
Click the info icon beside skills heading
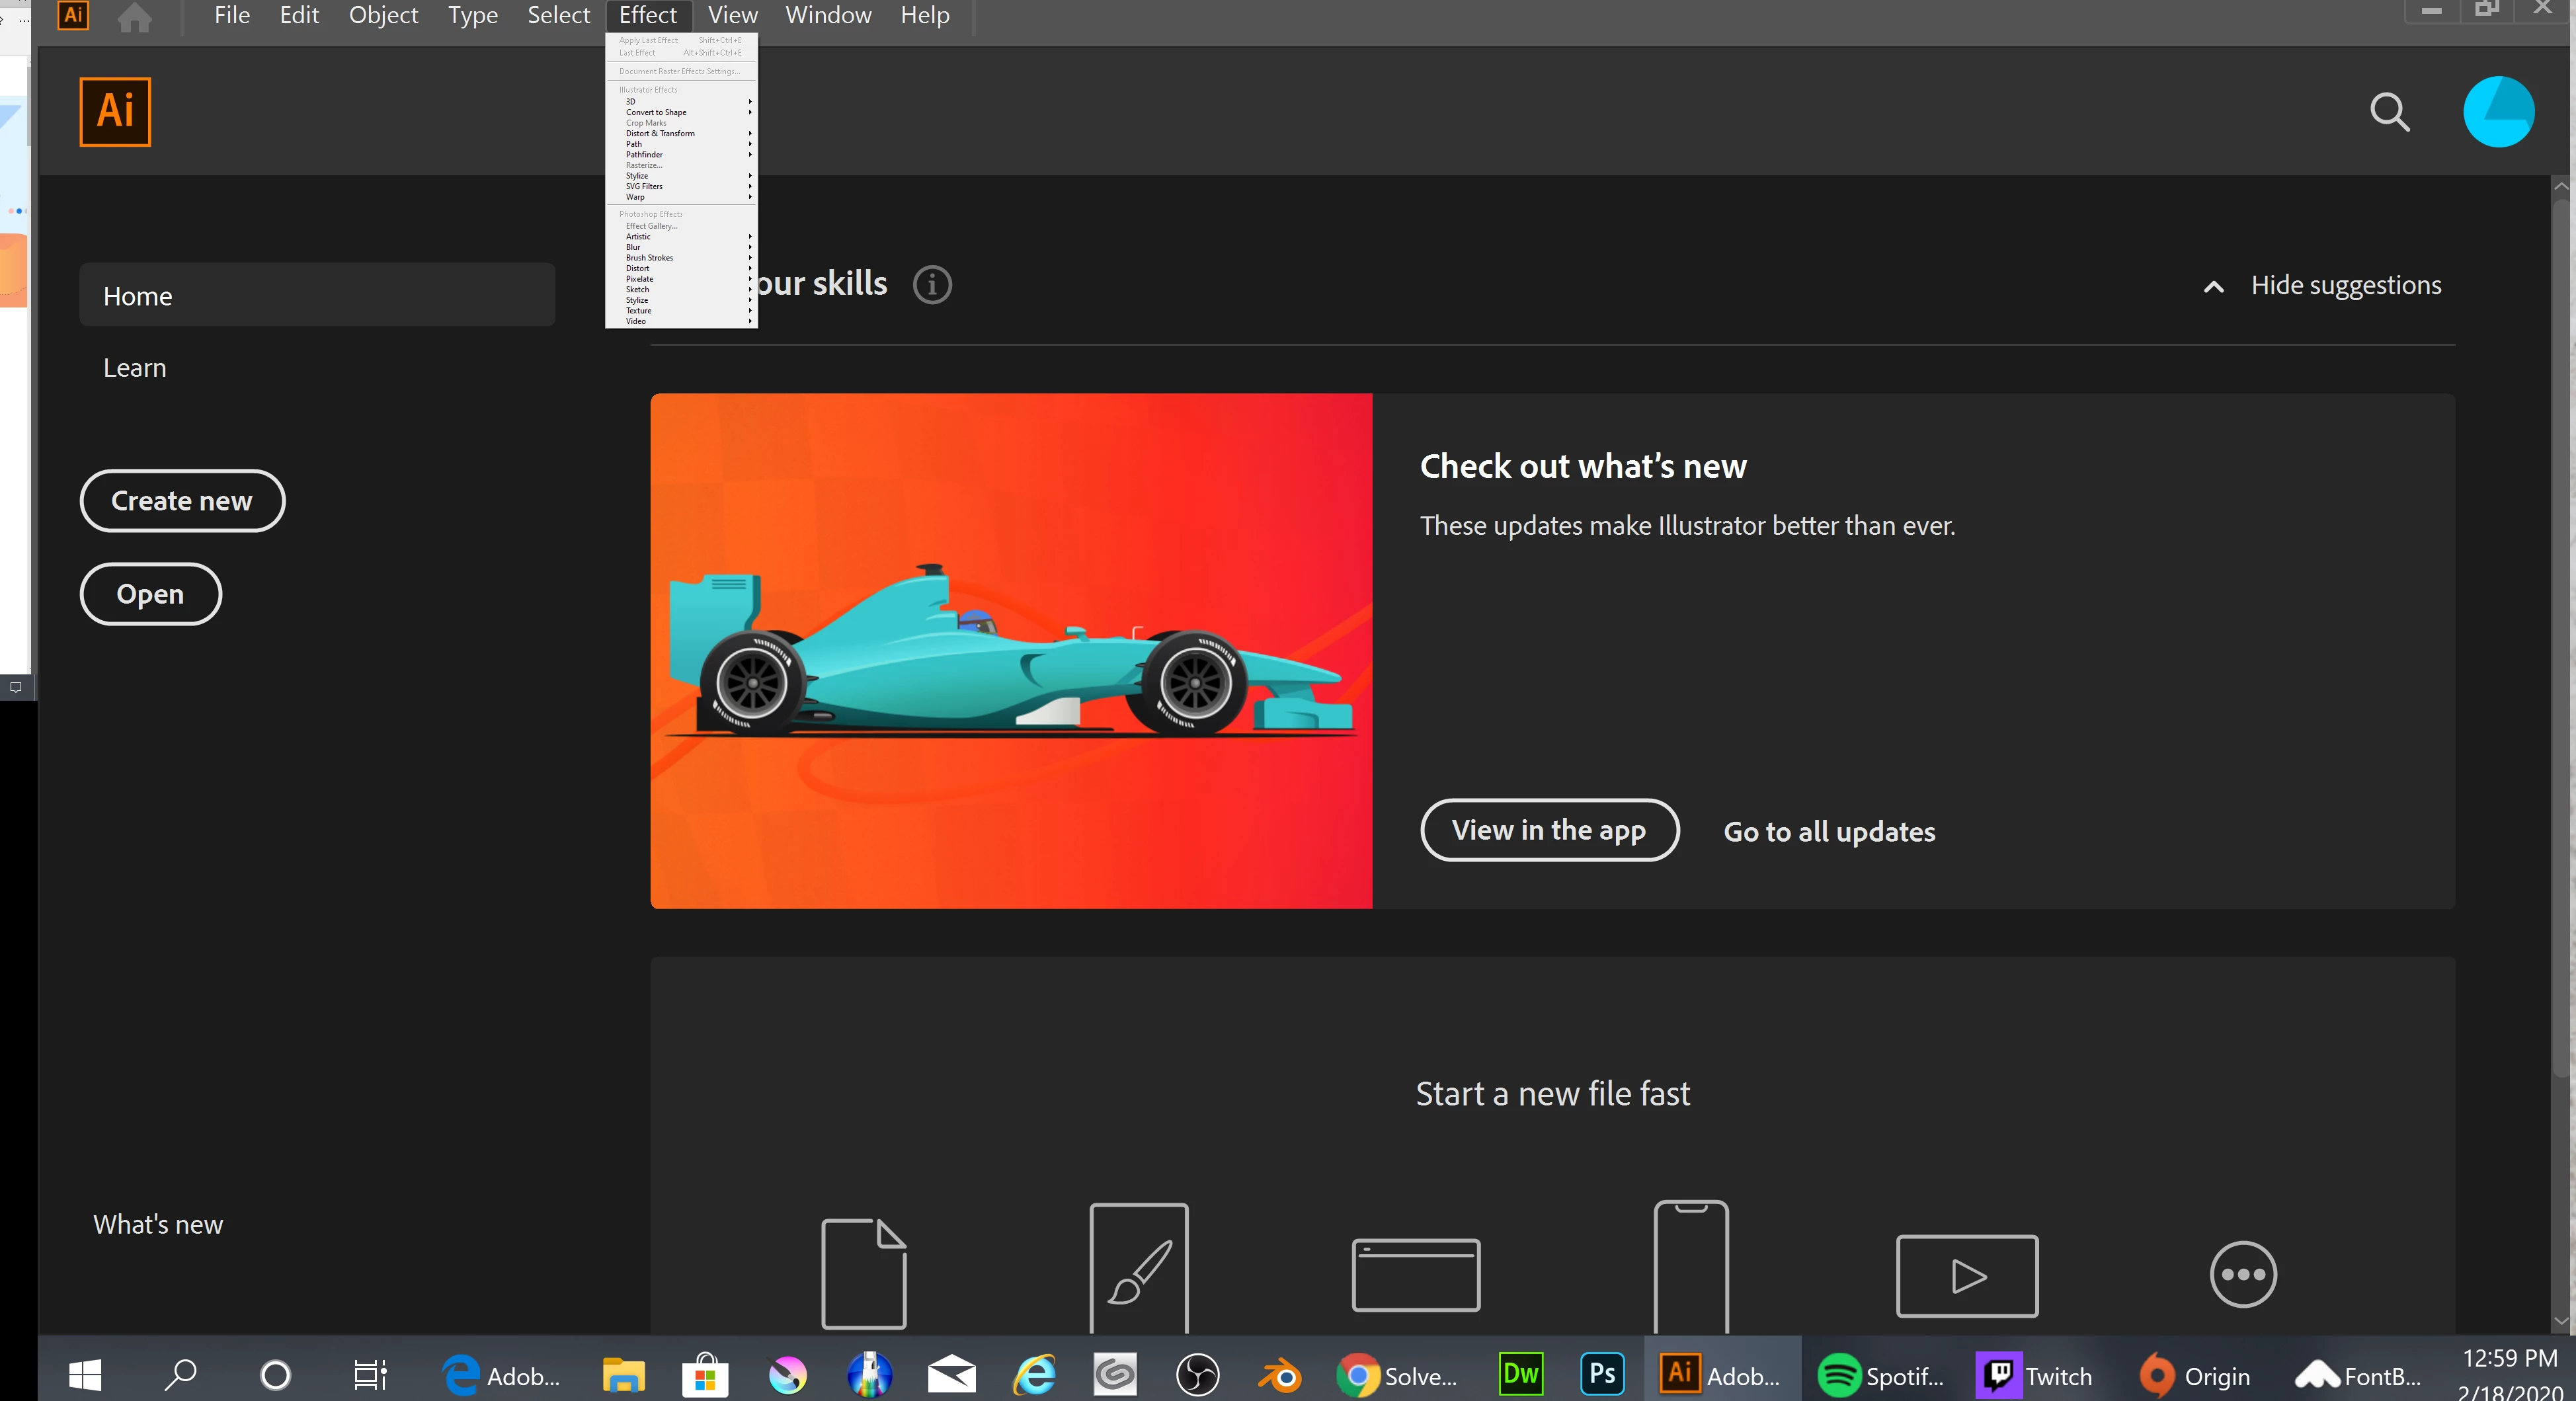tap(932, 285)
